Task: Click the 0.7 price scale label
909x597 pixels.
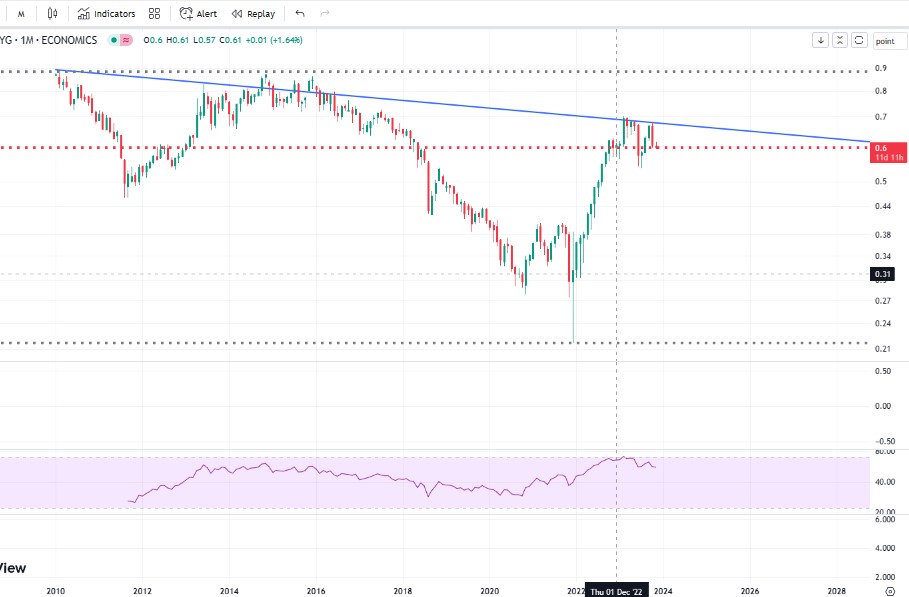Action: coord(881,117)
